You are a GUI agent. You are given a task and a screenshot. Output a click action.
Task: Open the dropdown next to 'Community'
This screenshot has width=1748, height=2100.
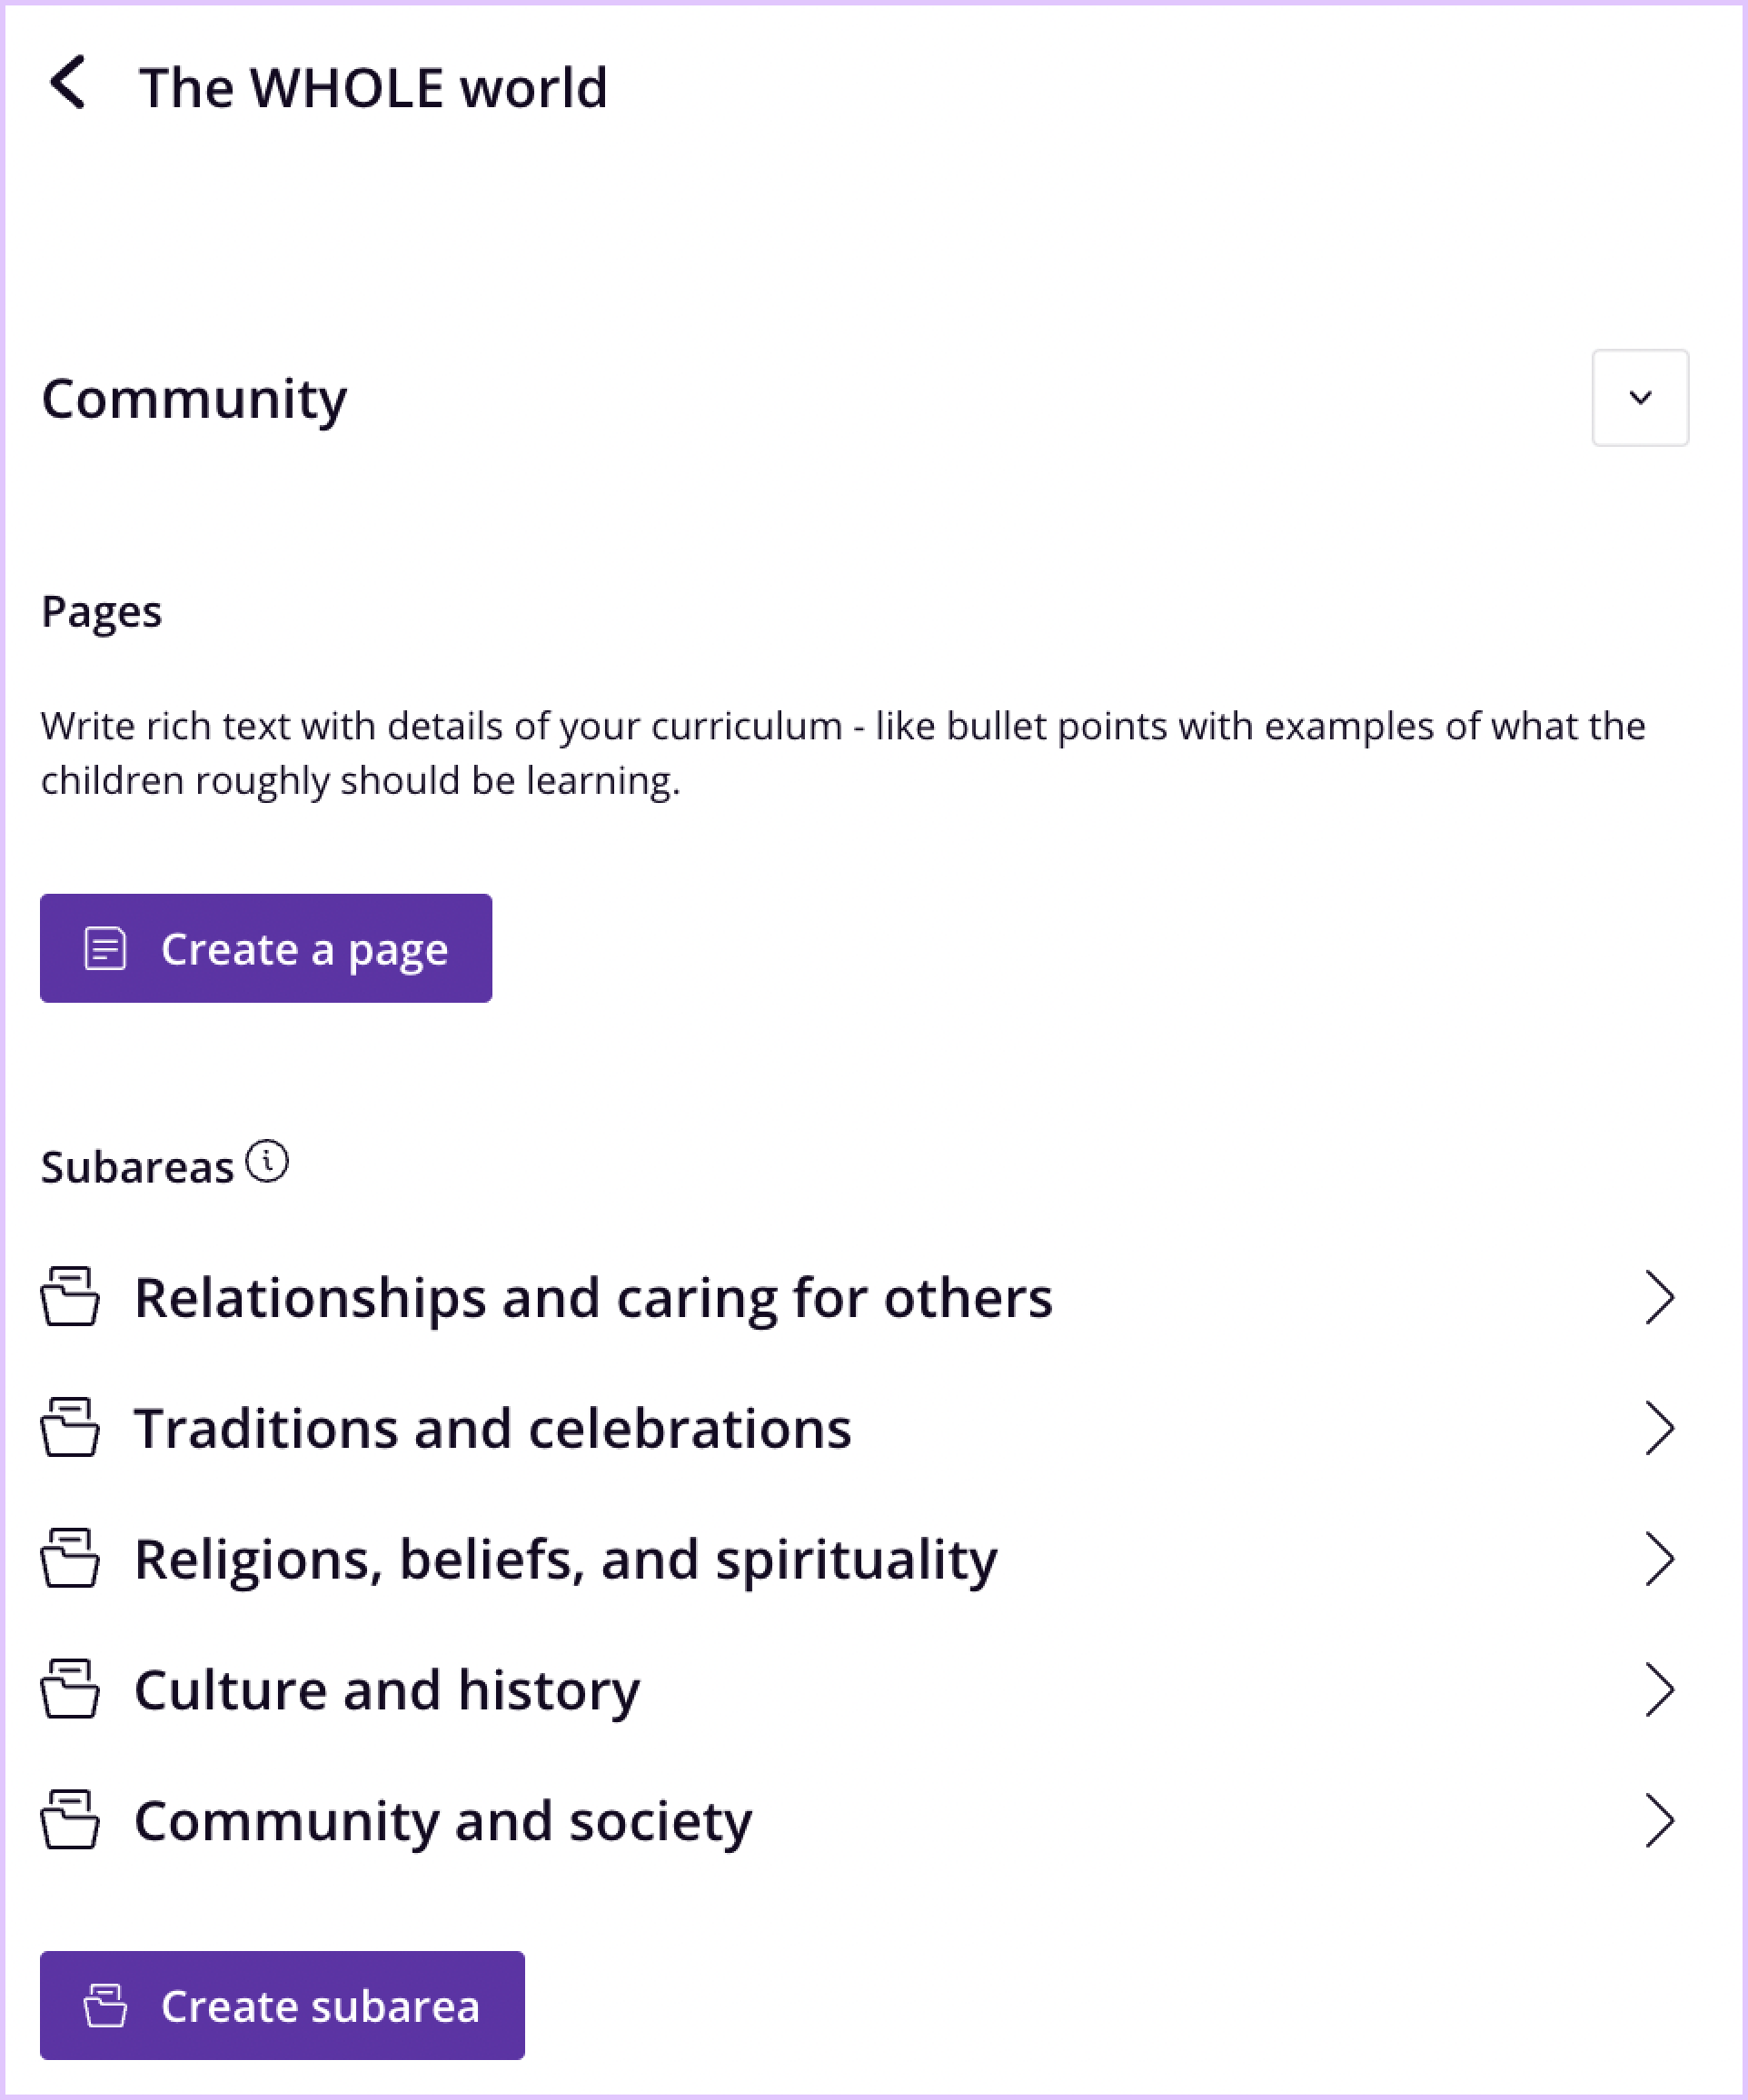[1640, 398]
